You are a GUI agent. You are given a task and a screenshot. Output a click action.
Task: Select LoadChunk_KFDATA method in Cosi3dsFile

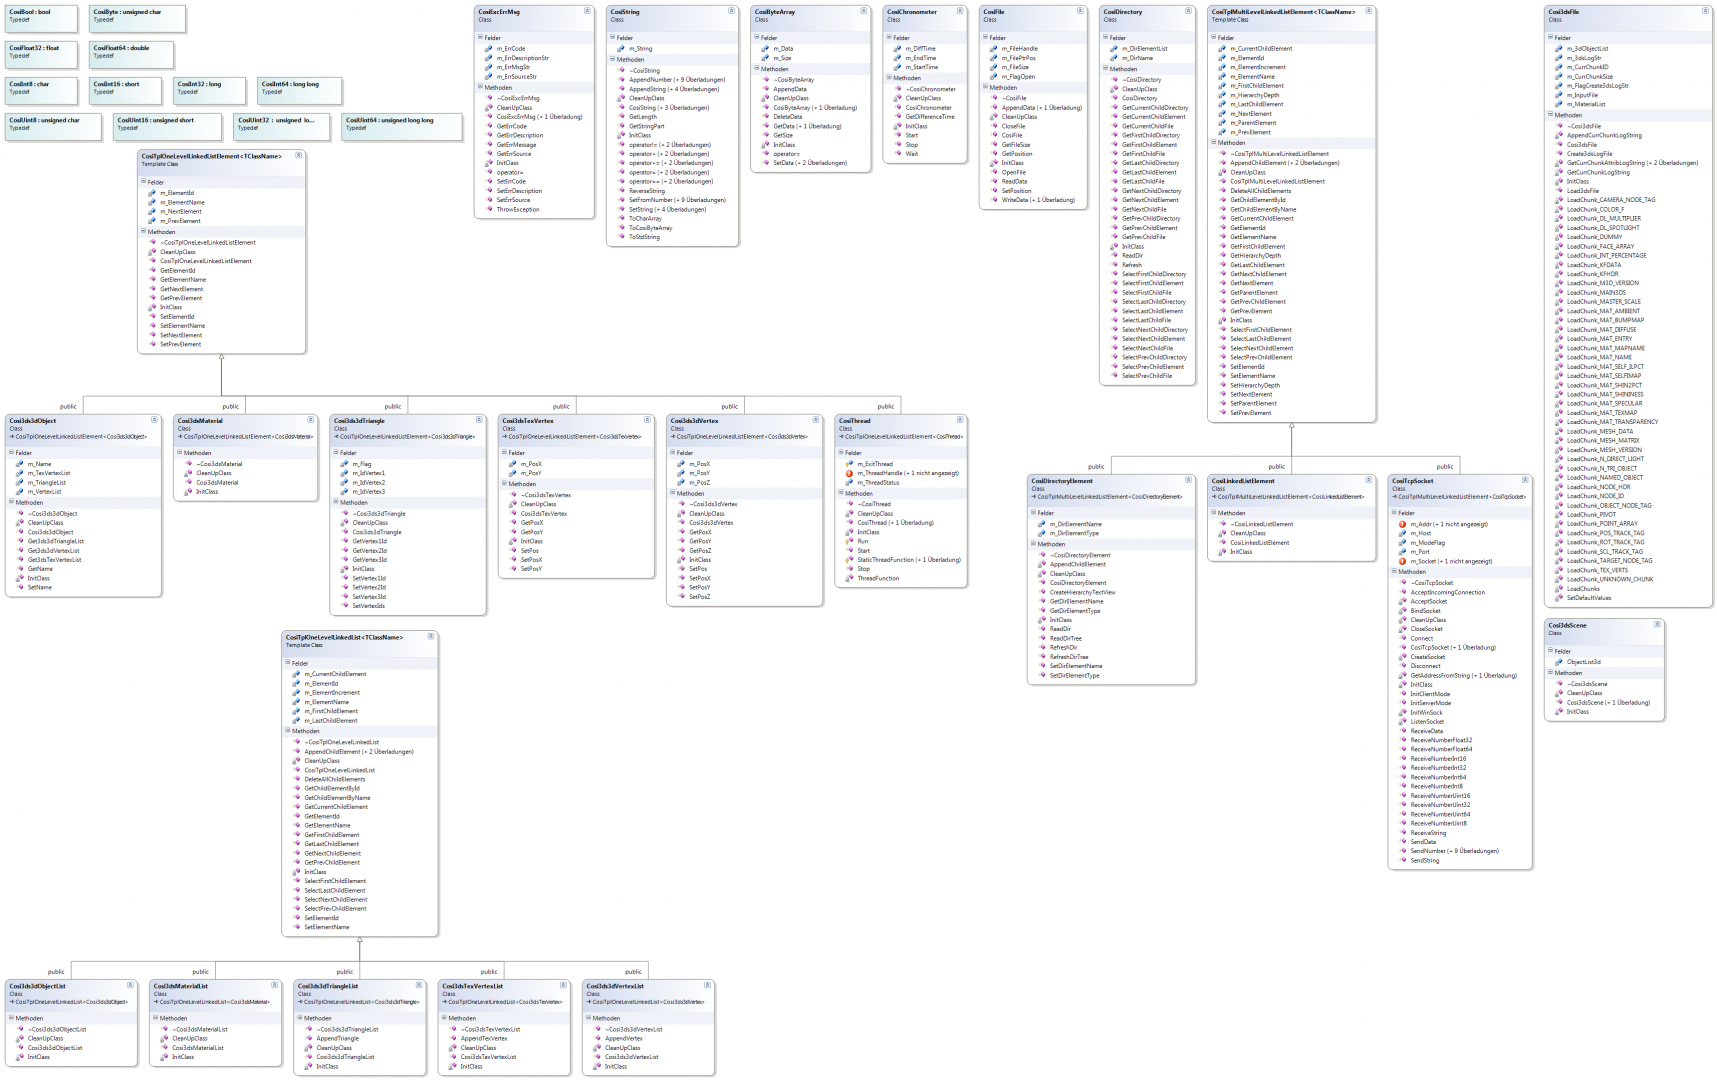point(1594,265)
